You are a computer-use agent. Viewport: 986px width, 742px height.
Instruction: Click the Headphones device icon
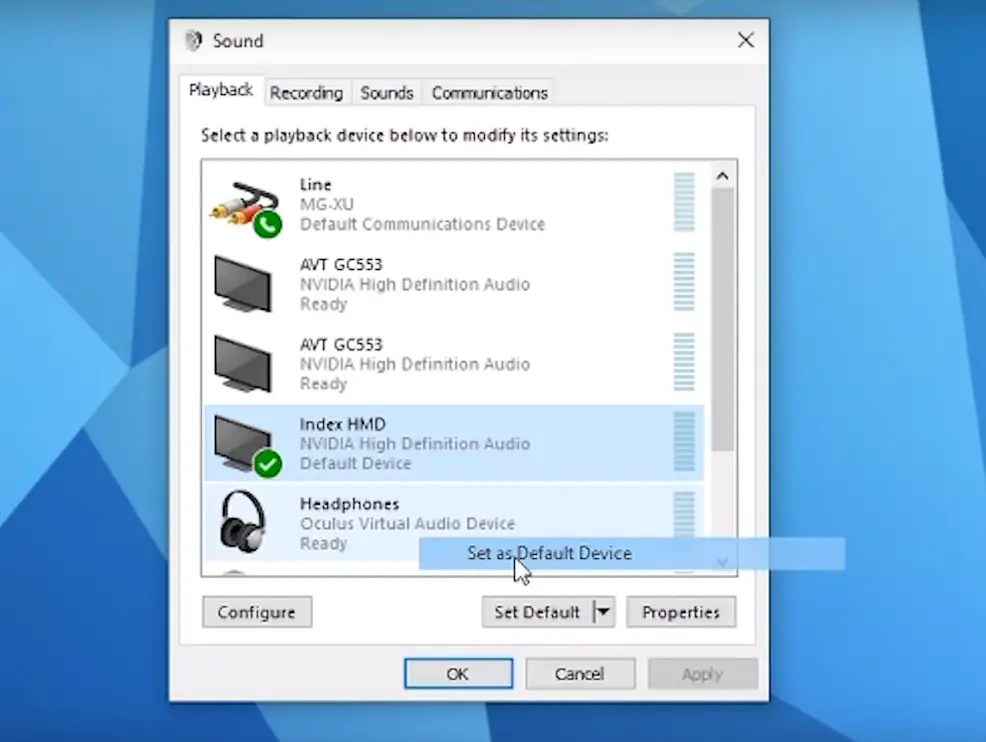(243, 521)
